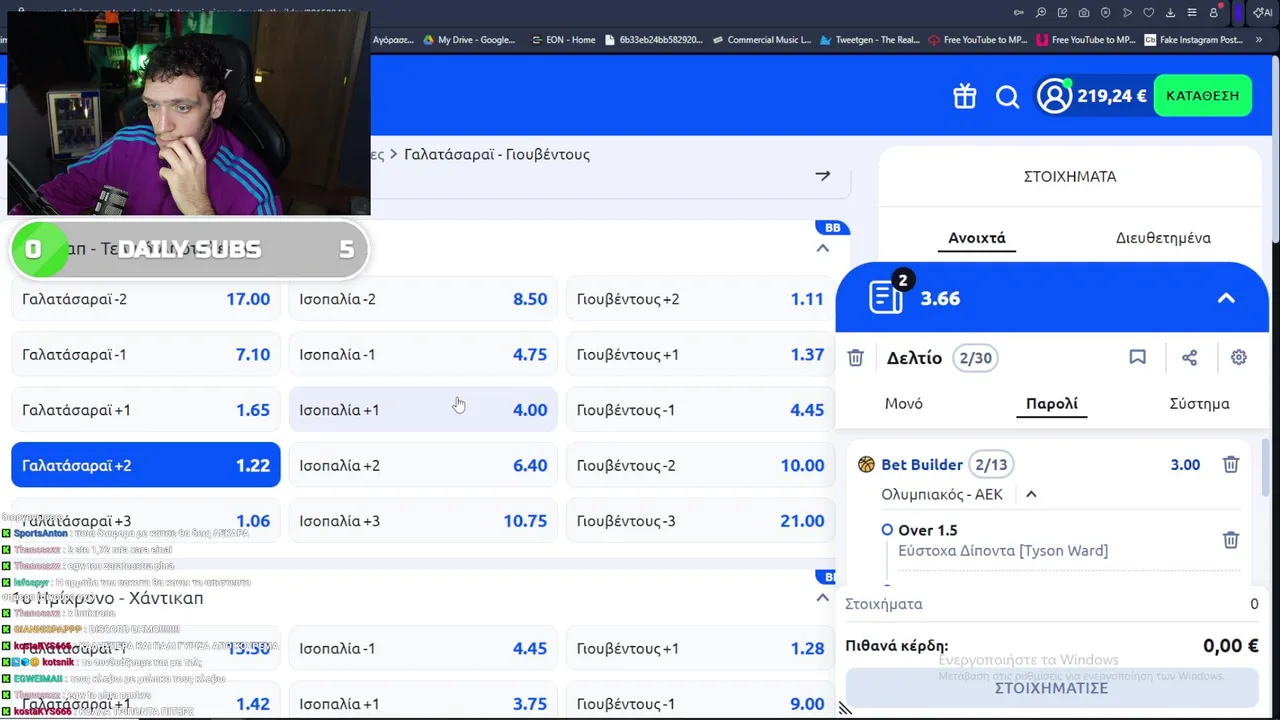Open the gift promotions icon
This screenshot has height=720, width=1280.
964,96
